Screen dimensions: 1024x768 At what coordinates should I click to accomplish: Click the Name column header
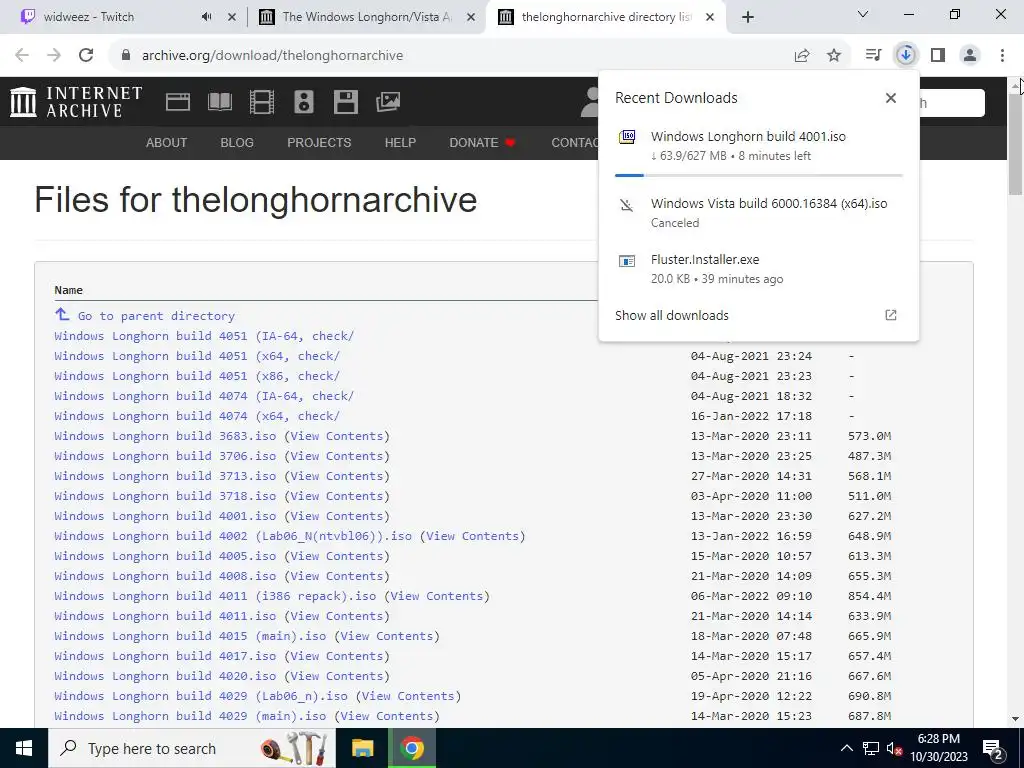pyautogui.click(x=69, y=290)
